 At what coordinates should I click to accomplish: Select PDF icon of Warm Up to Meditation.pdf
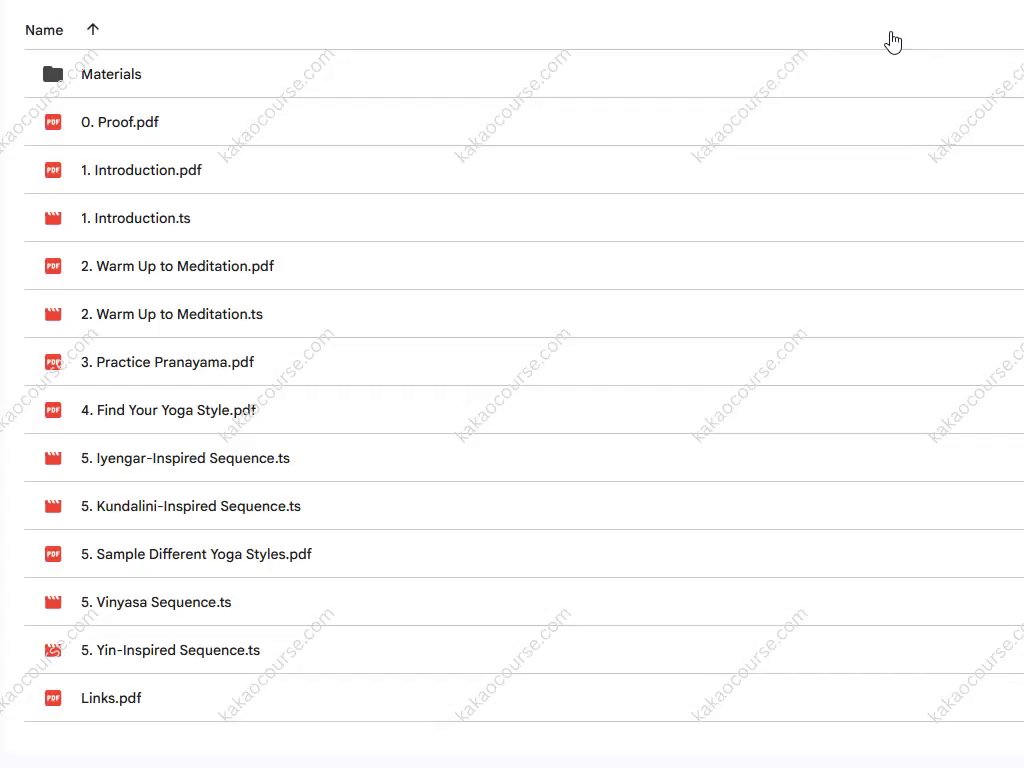(53, 266)
